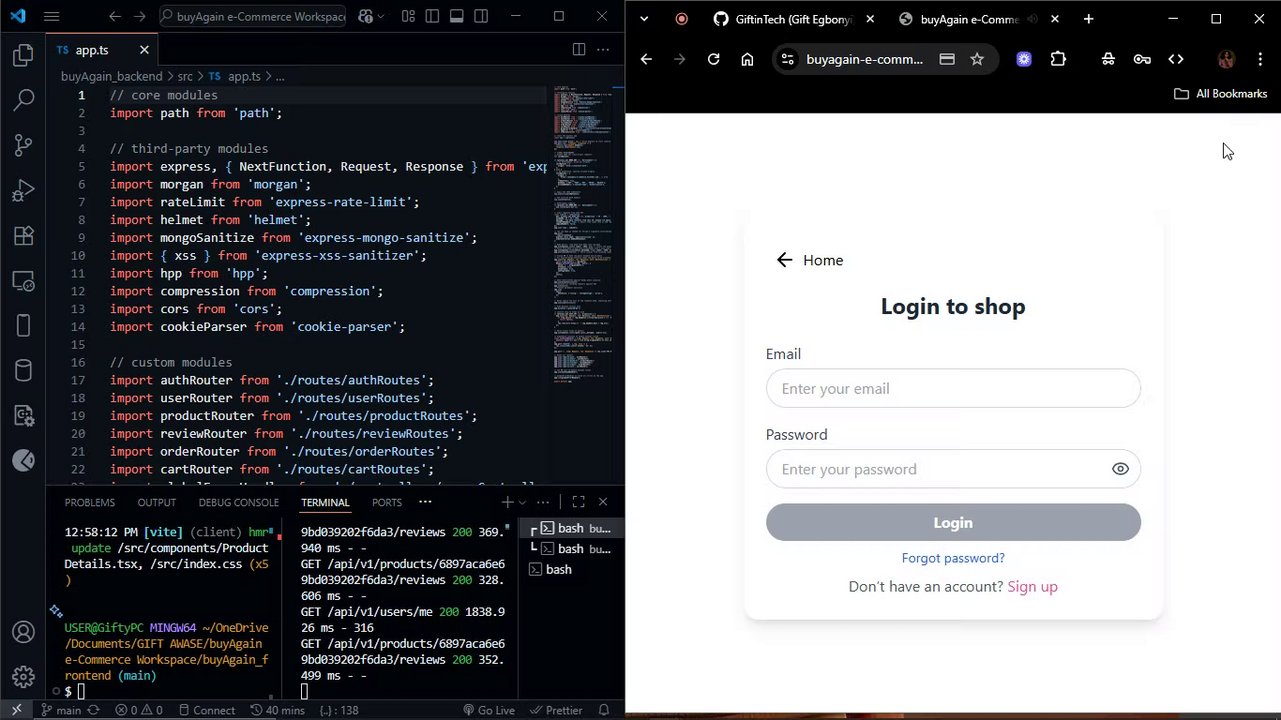This screenshot has width=1281, height=720.
Task: Open the remote window status bar button
Action: click(16, 710)
